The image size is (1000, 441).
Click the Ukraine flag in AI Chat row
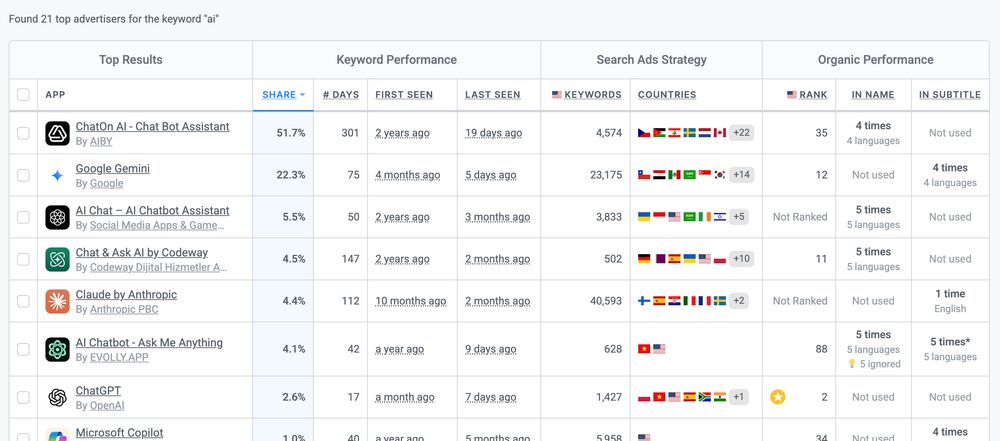pos(644,217)
